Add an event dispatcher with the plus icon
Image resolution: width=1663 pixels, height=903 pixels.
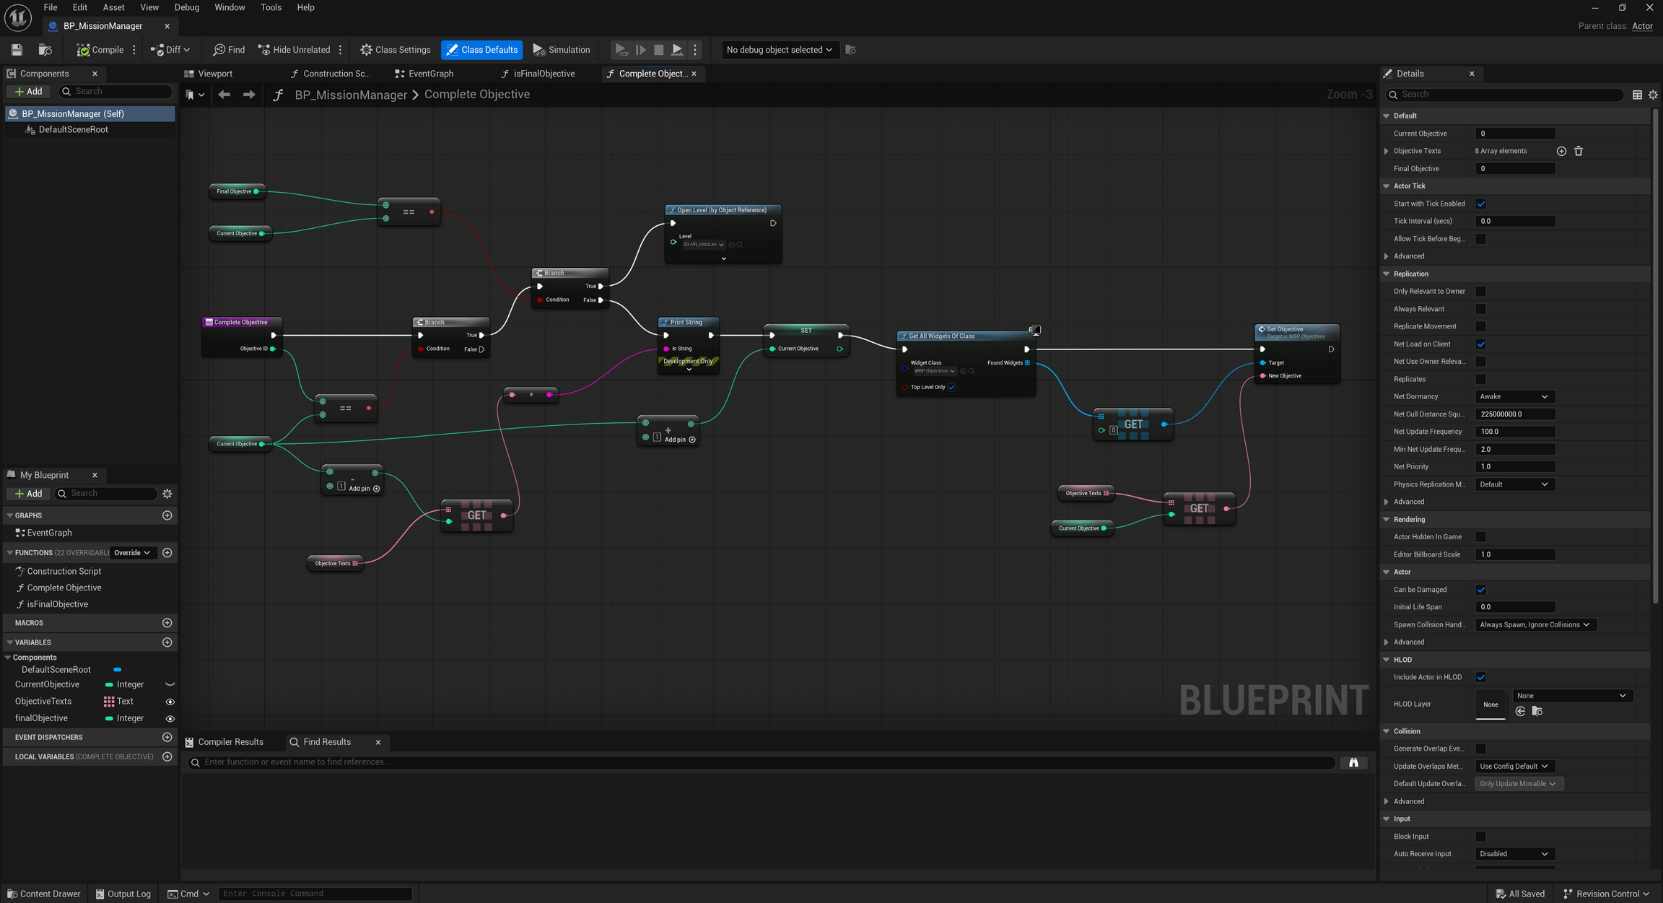pos(167,737)
